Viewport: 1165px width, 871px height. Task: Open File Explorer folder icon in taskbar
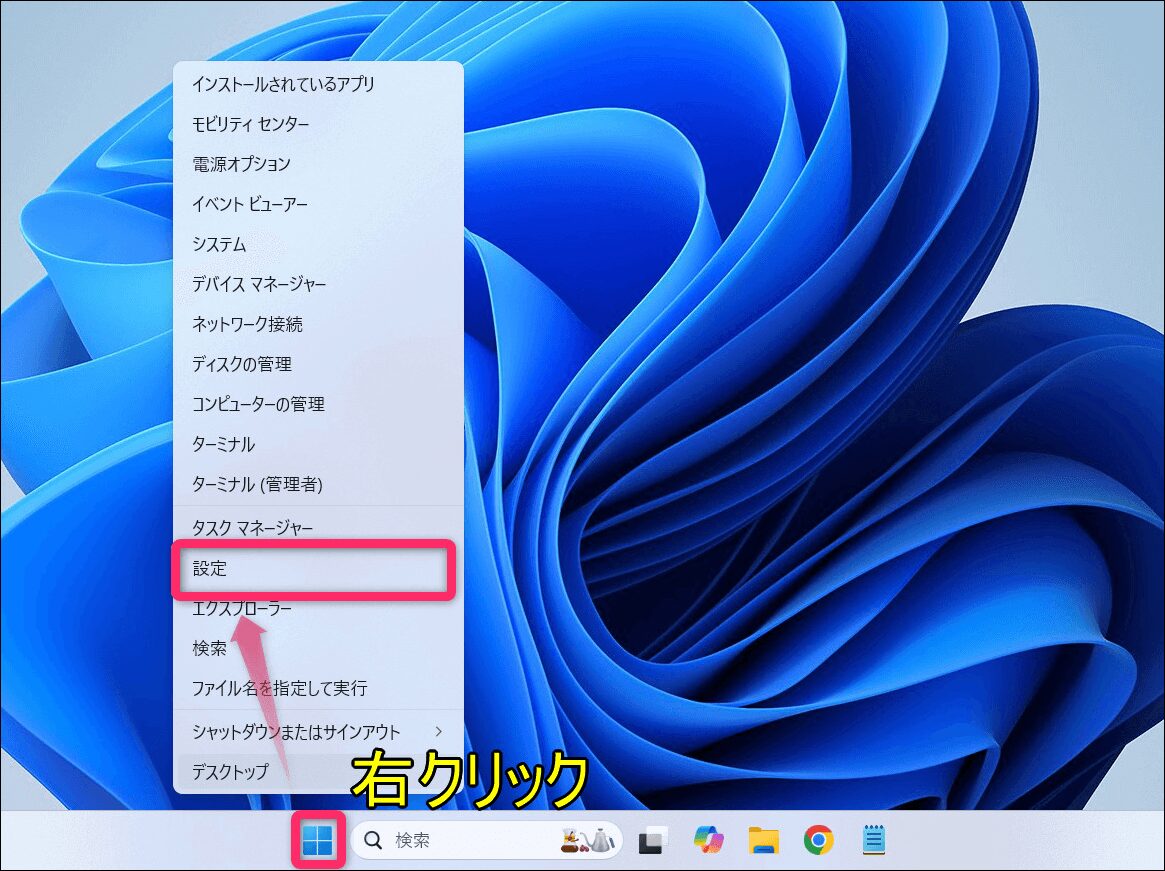click(764, 841)
